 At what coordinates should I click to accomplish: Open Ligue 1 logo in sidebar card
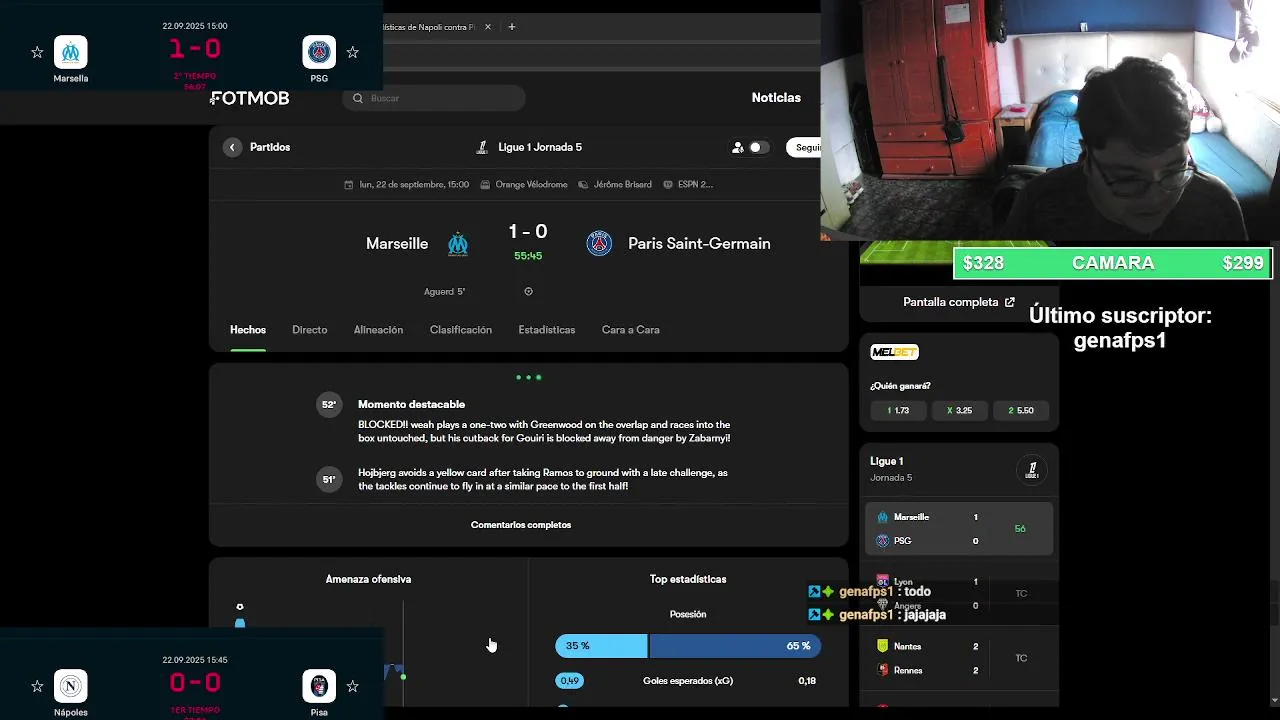[x=1032, y=469]
